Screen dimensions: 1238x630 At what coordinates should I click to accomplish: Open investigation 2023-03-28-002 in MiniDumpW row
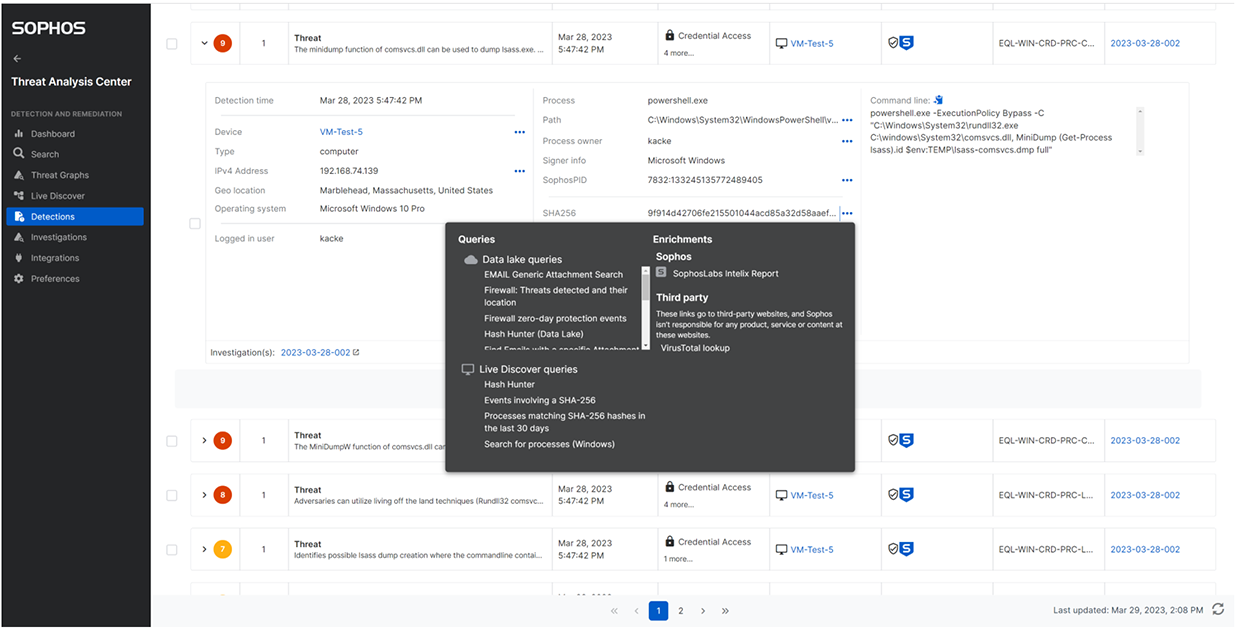point(1145,440)
